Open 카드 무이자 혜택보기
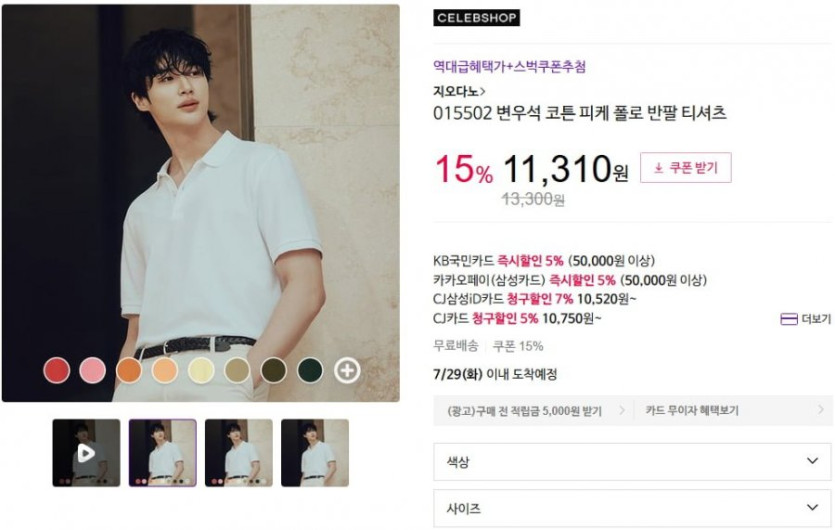835x530 pixels. pyautogui.click(x=692, y=411)
